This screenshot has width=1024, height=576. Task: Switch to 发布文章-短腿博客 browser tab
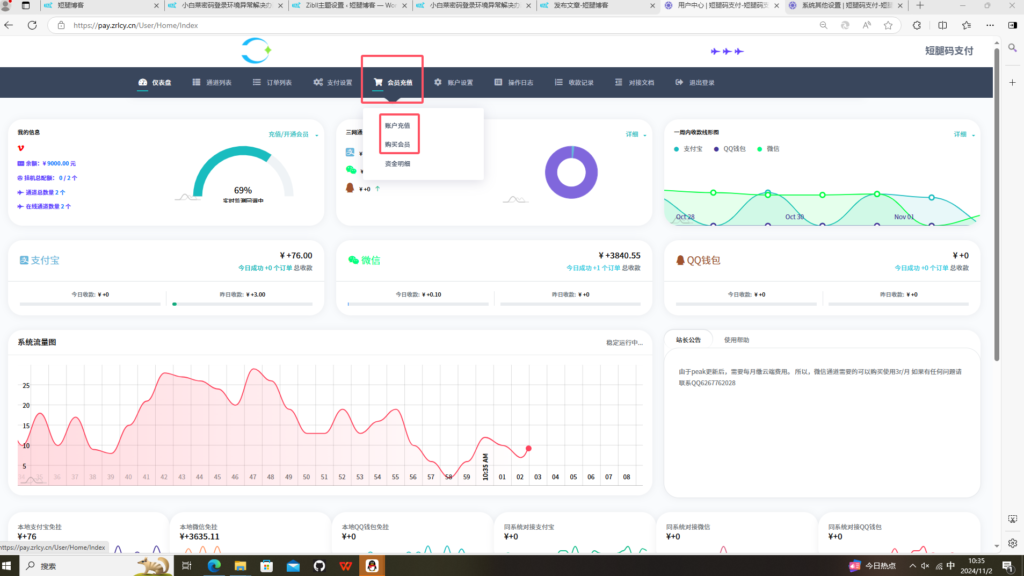point(596,5)
